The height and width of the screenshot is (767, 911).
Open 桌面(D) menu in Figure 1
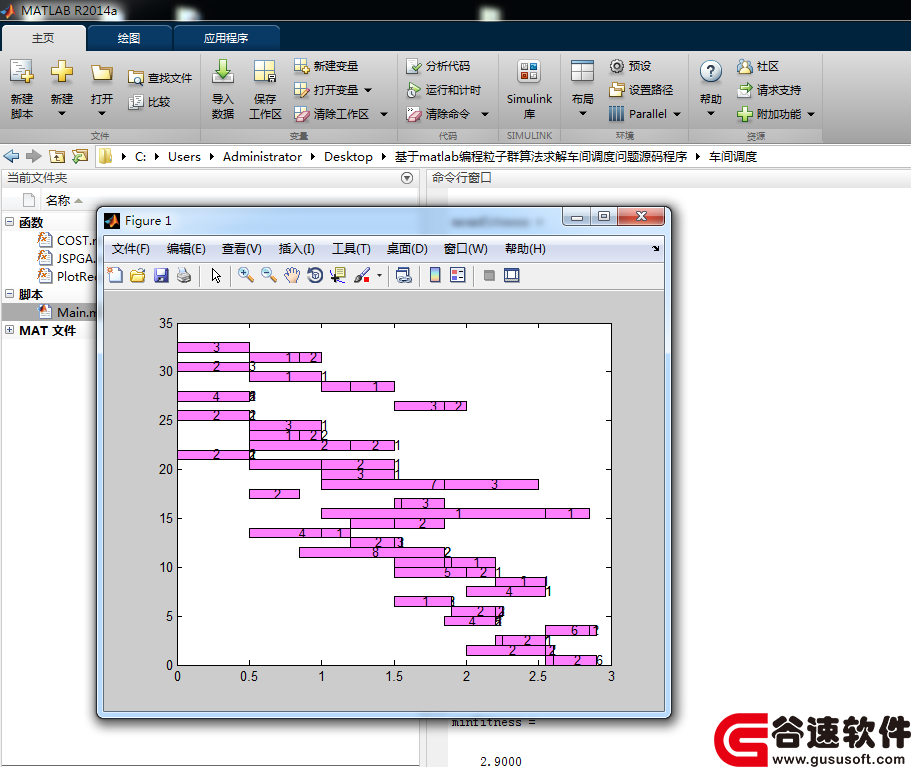[407, 249]
